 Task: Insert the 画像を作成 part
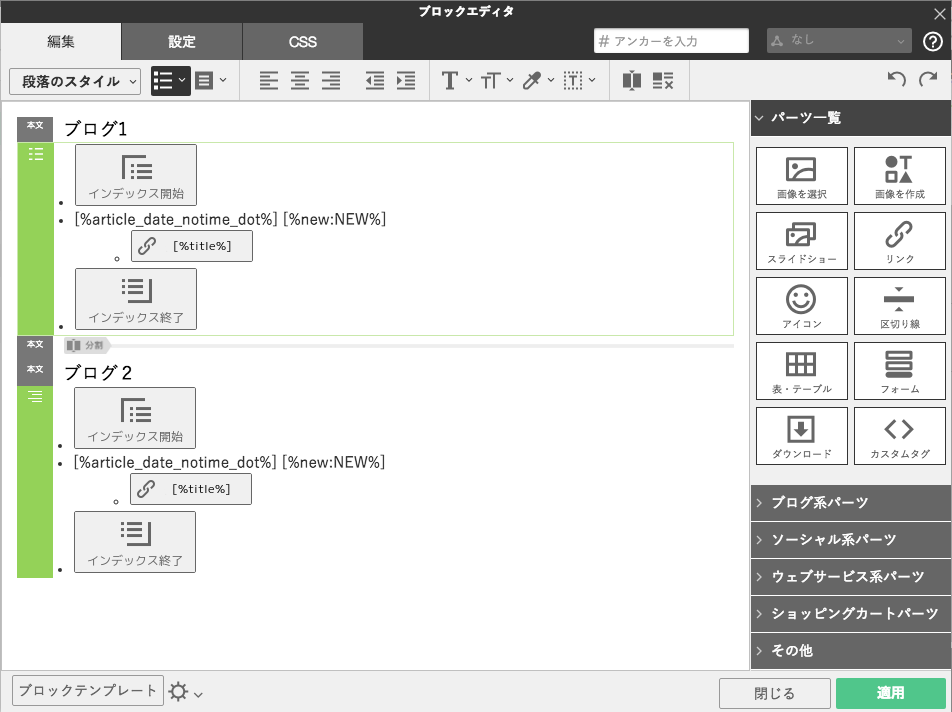click(x=900, y=176)
